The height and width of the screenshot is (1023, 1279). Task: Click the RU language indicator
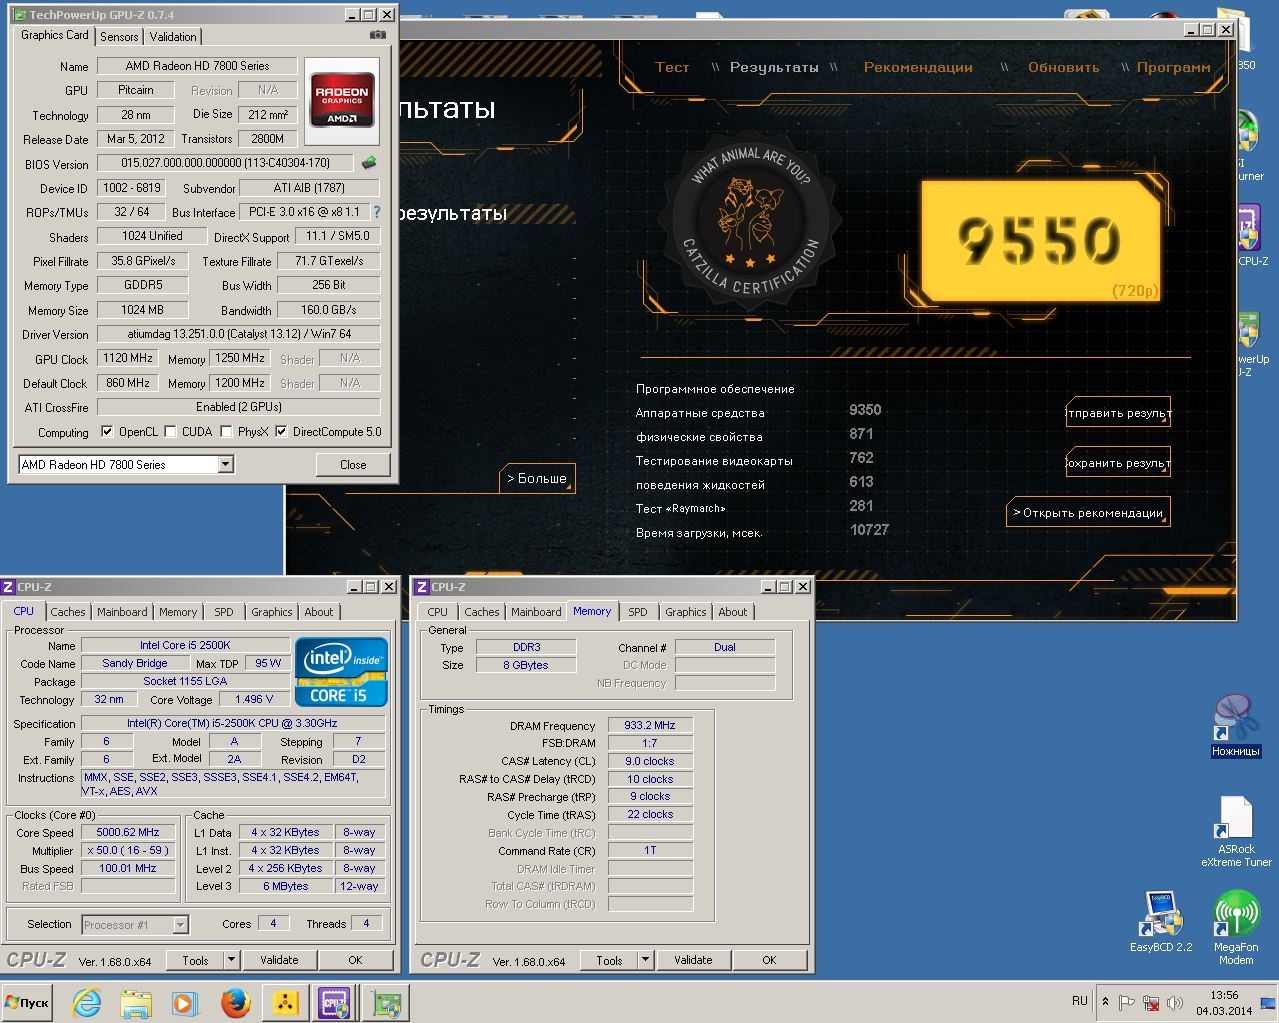pos(1080,1000)
